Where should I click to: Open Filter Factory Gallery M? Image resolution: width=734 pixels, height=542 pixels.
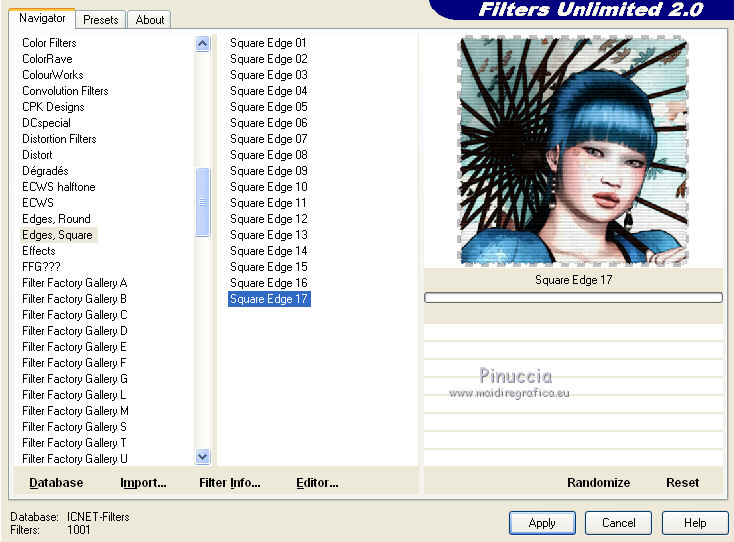[75, 411]
